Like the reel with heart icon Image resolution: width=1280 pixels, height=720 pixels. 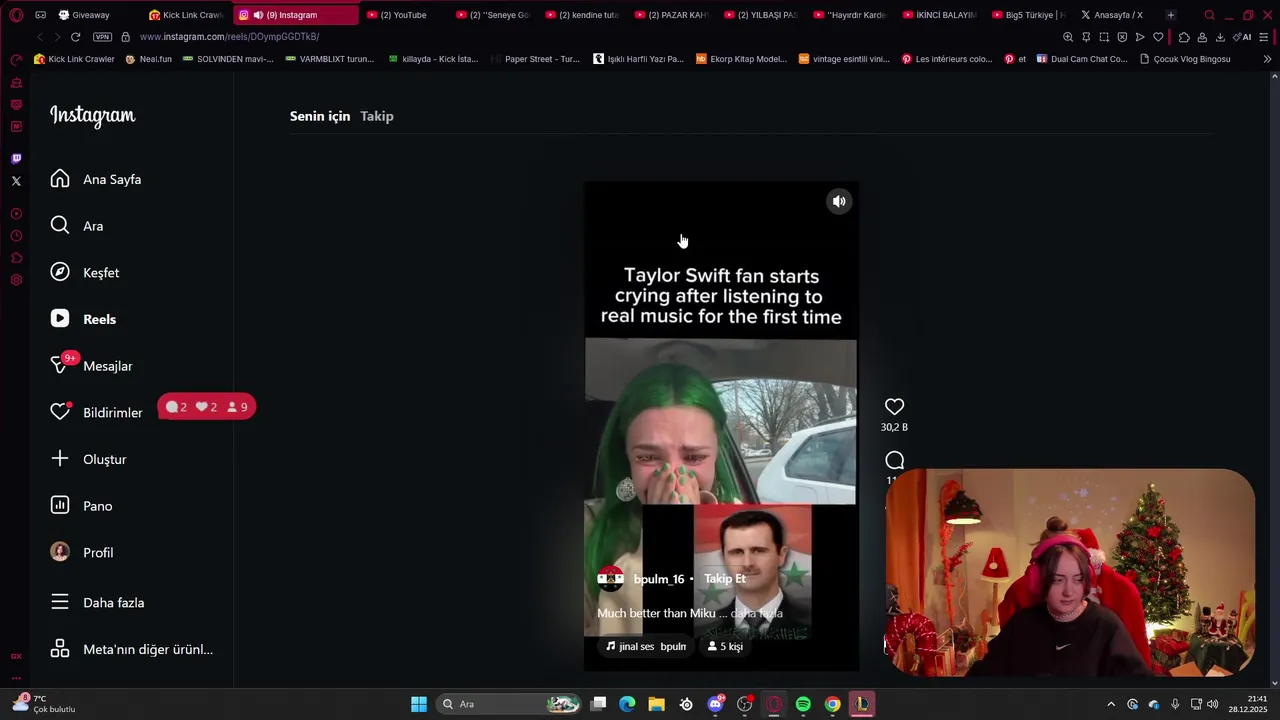[894, 407]
